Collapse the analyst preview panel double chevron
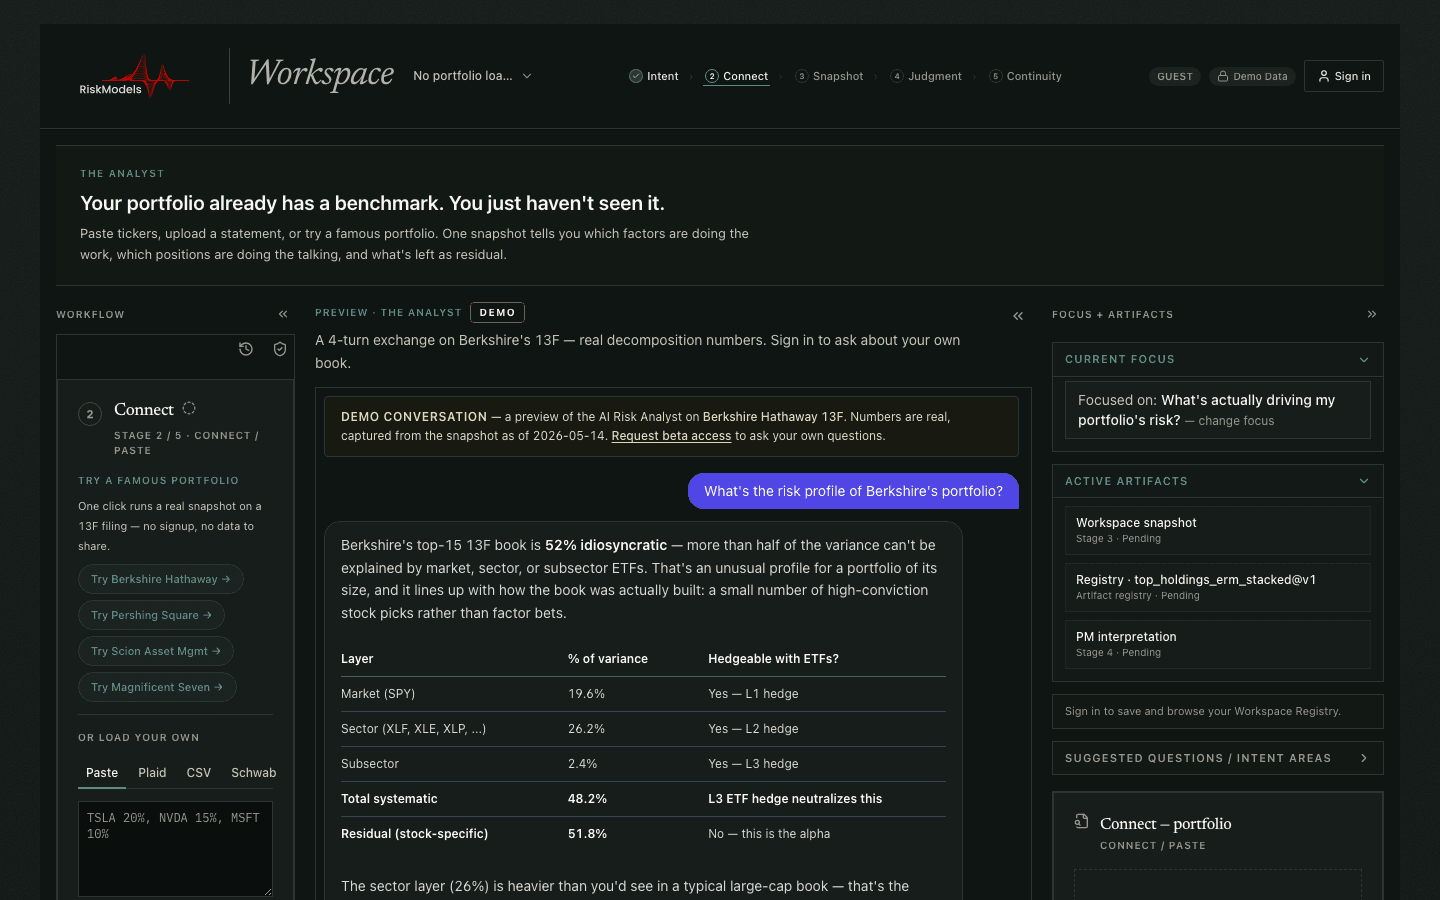The image size is (1440, 900). [1018, 316]
